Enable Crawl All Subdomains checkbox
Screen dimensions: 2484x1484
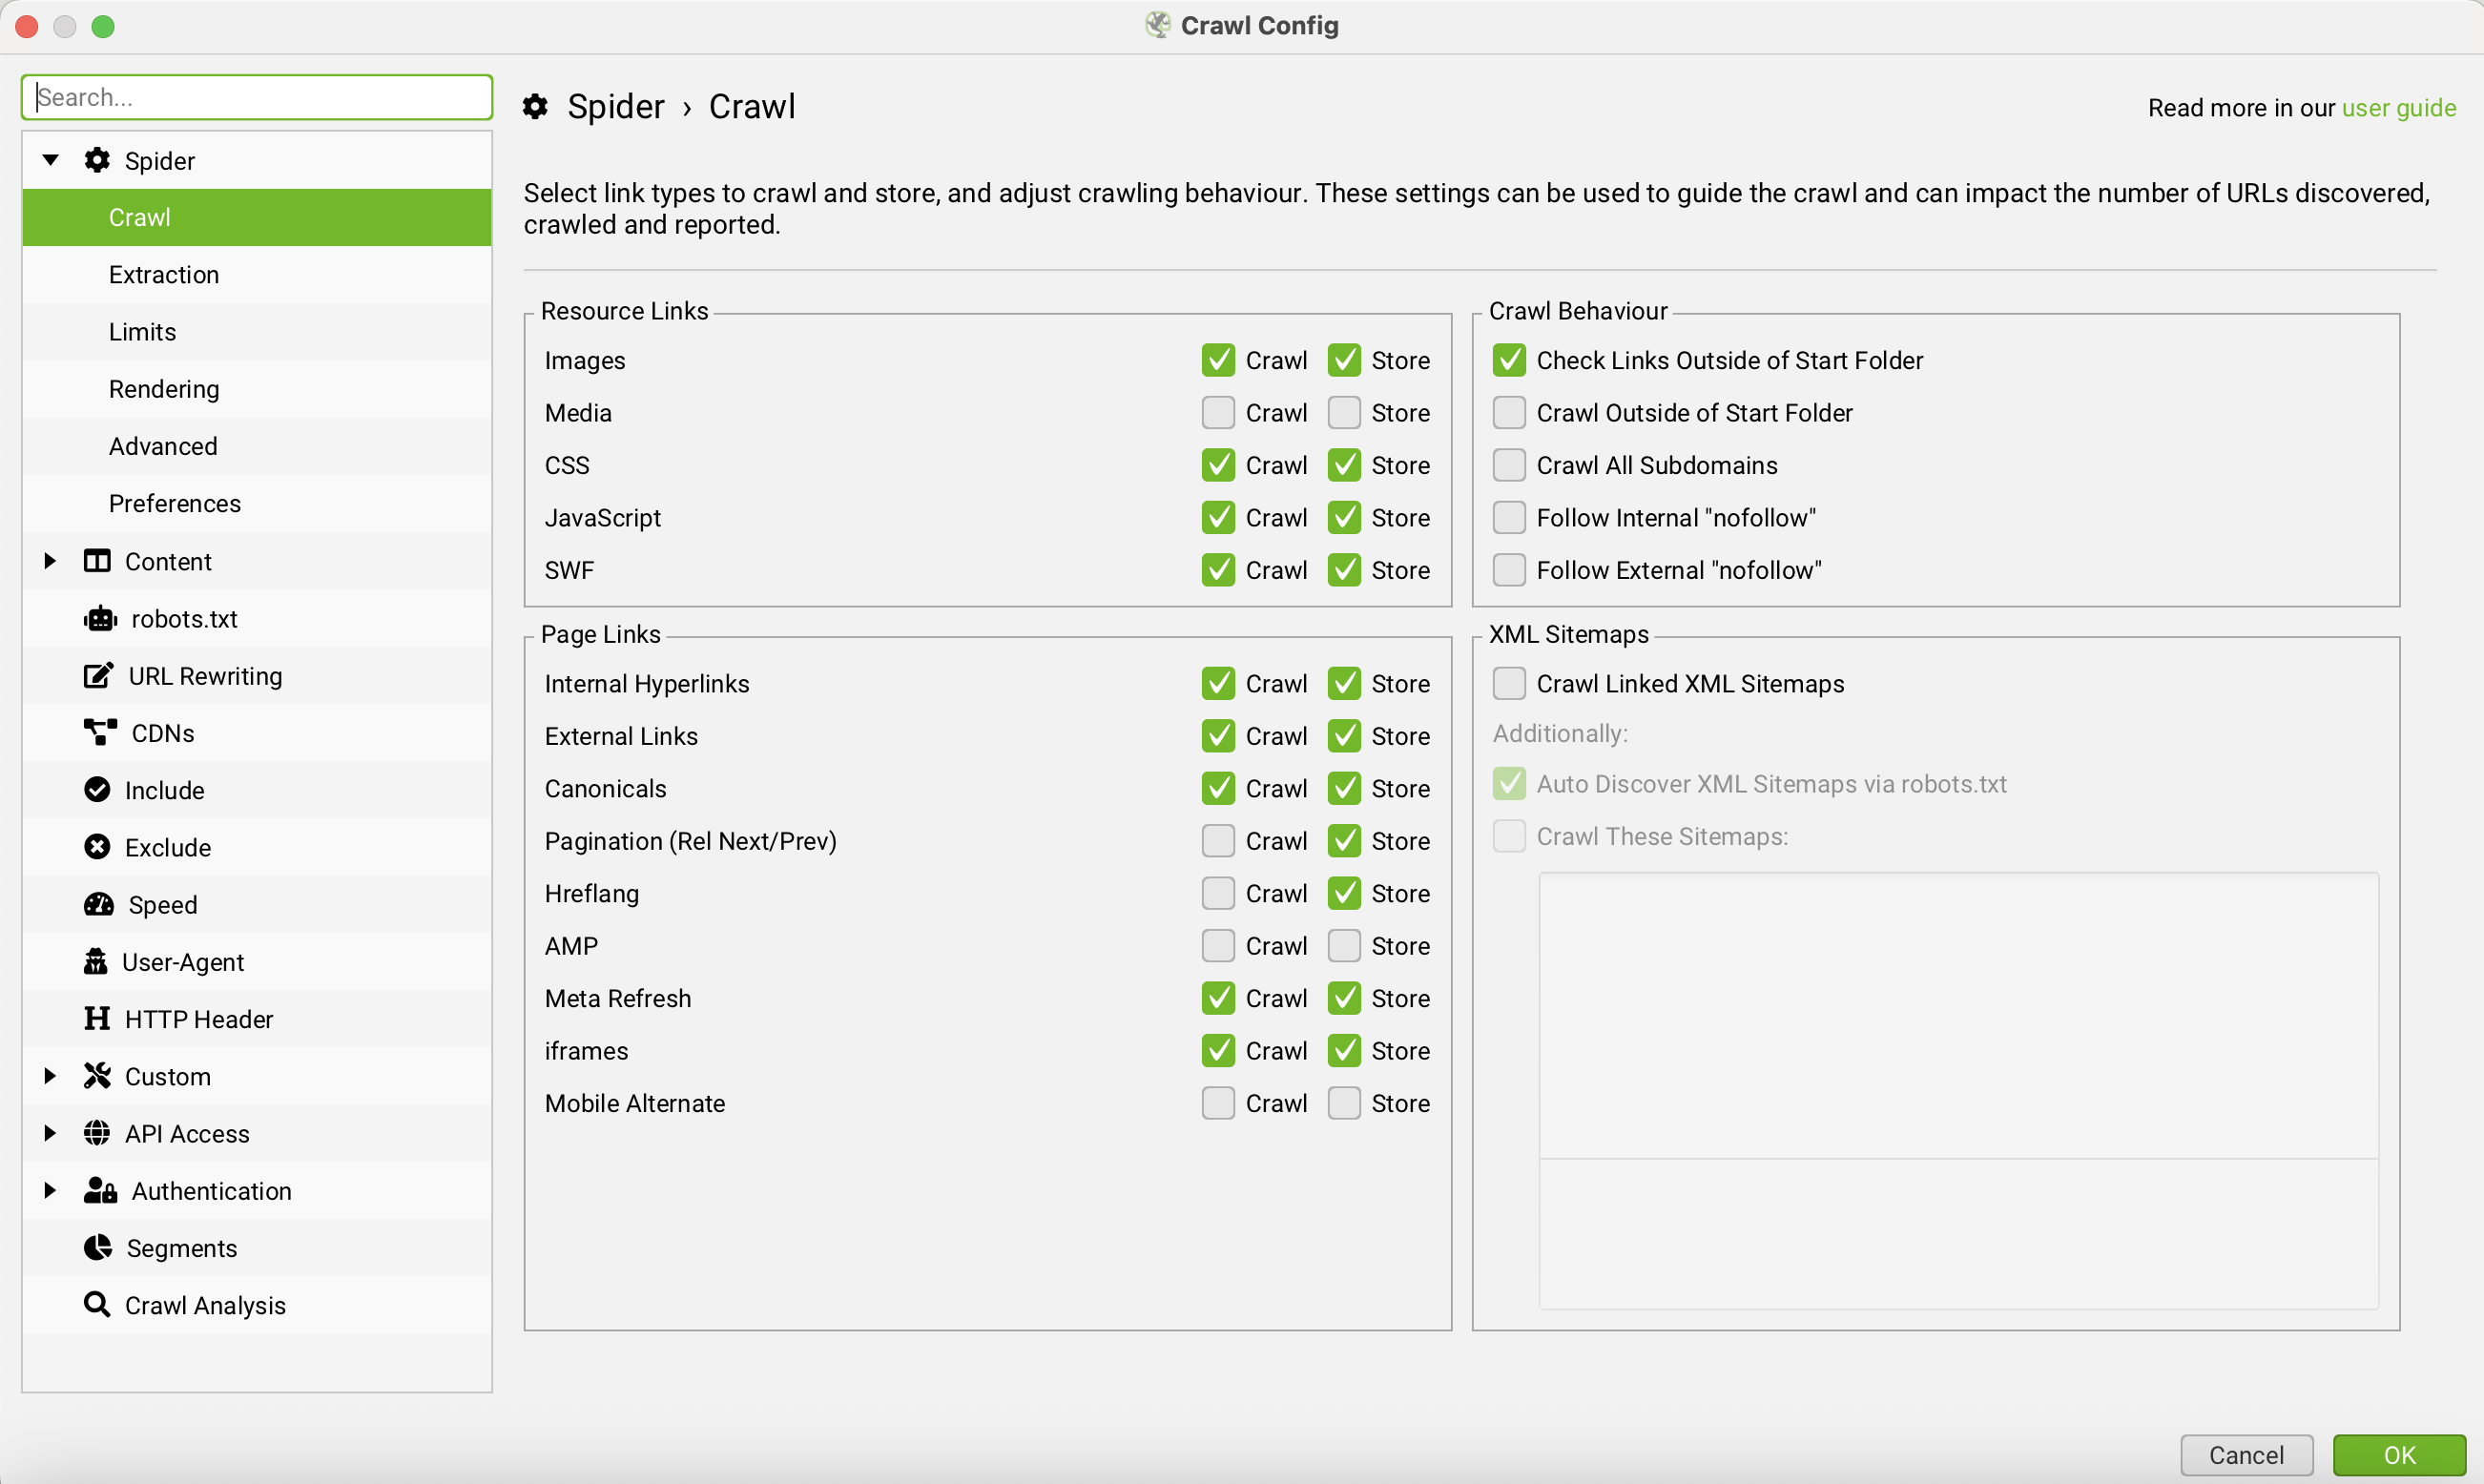tap(1508, 465)
